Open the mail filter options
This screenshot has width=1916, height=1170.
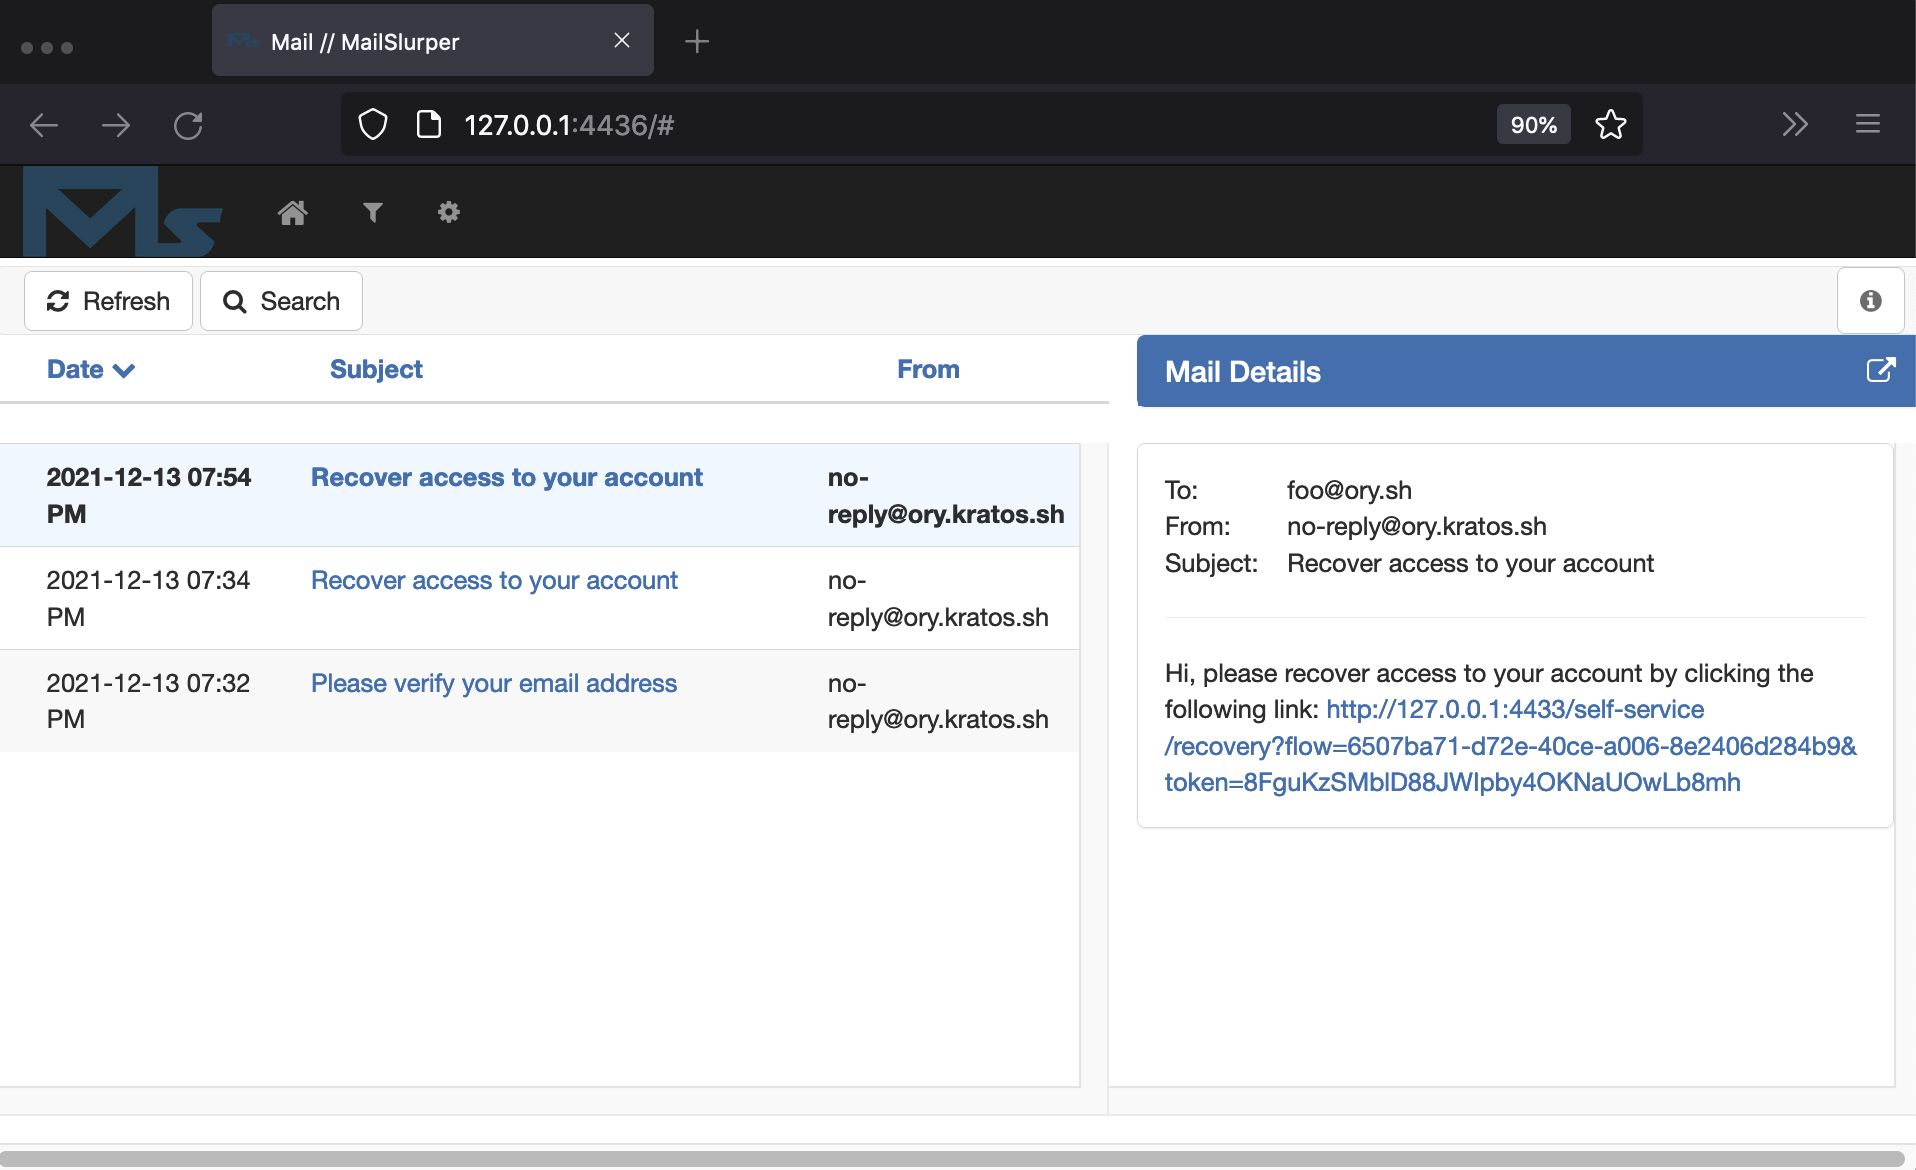(372, 211)
